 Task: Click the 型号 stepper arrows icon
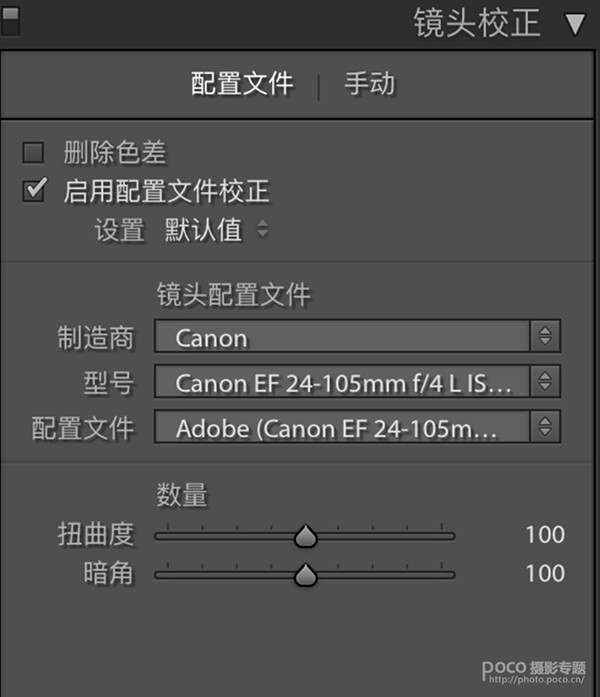point(545,381)
